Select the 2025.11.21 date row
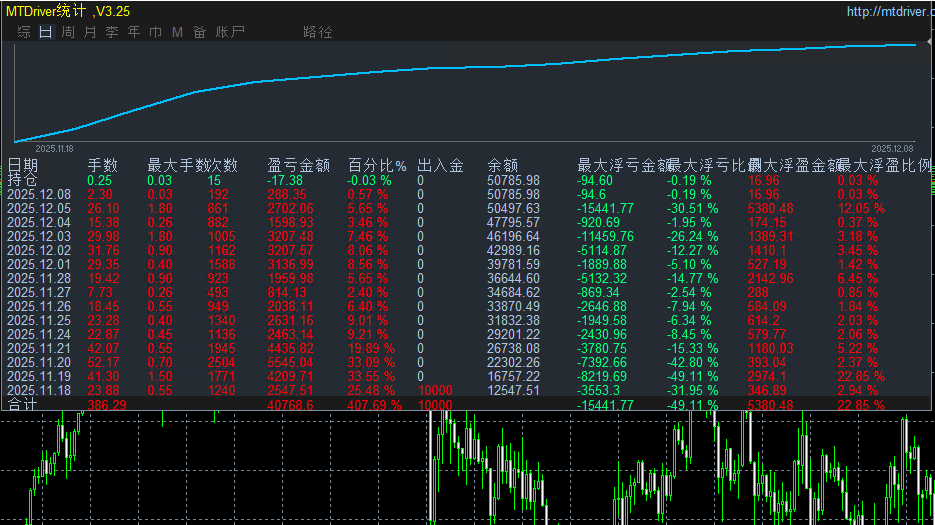Image resolution: width=935 pixels, height=525 pixels. tap(39, 348)
